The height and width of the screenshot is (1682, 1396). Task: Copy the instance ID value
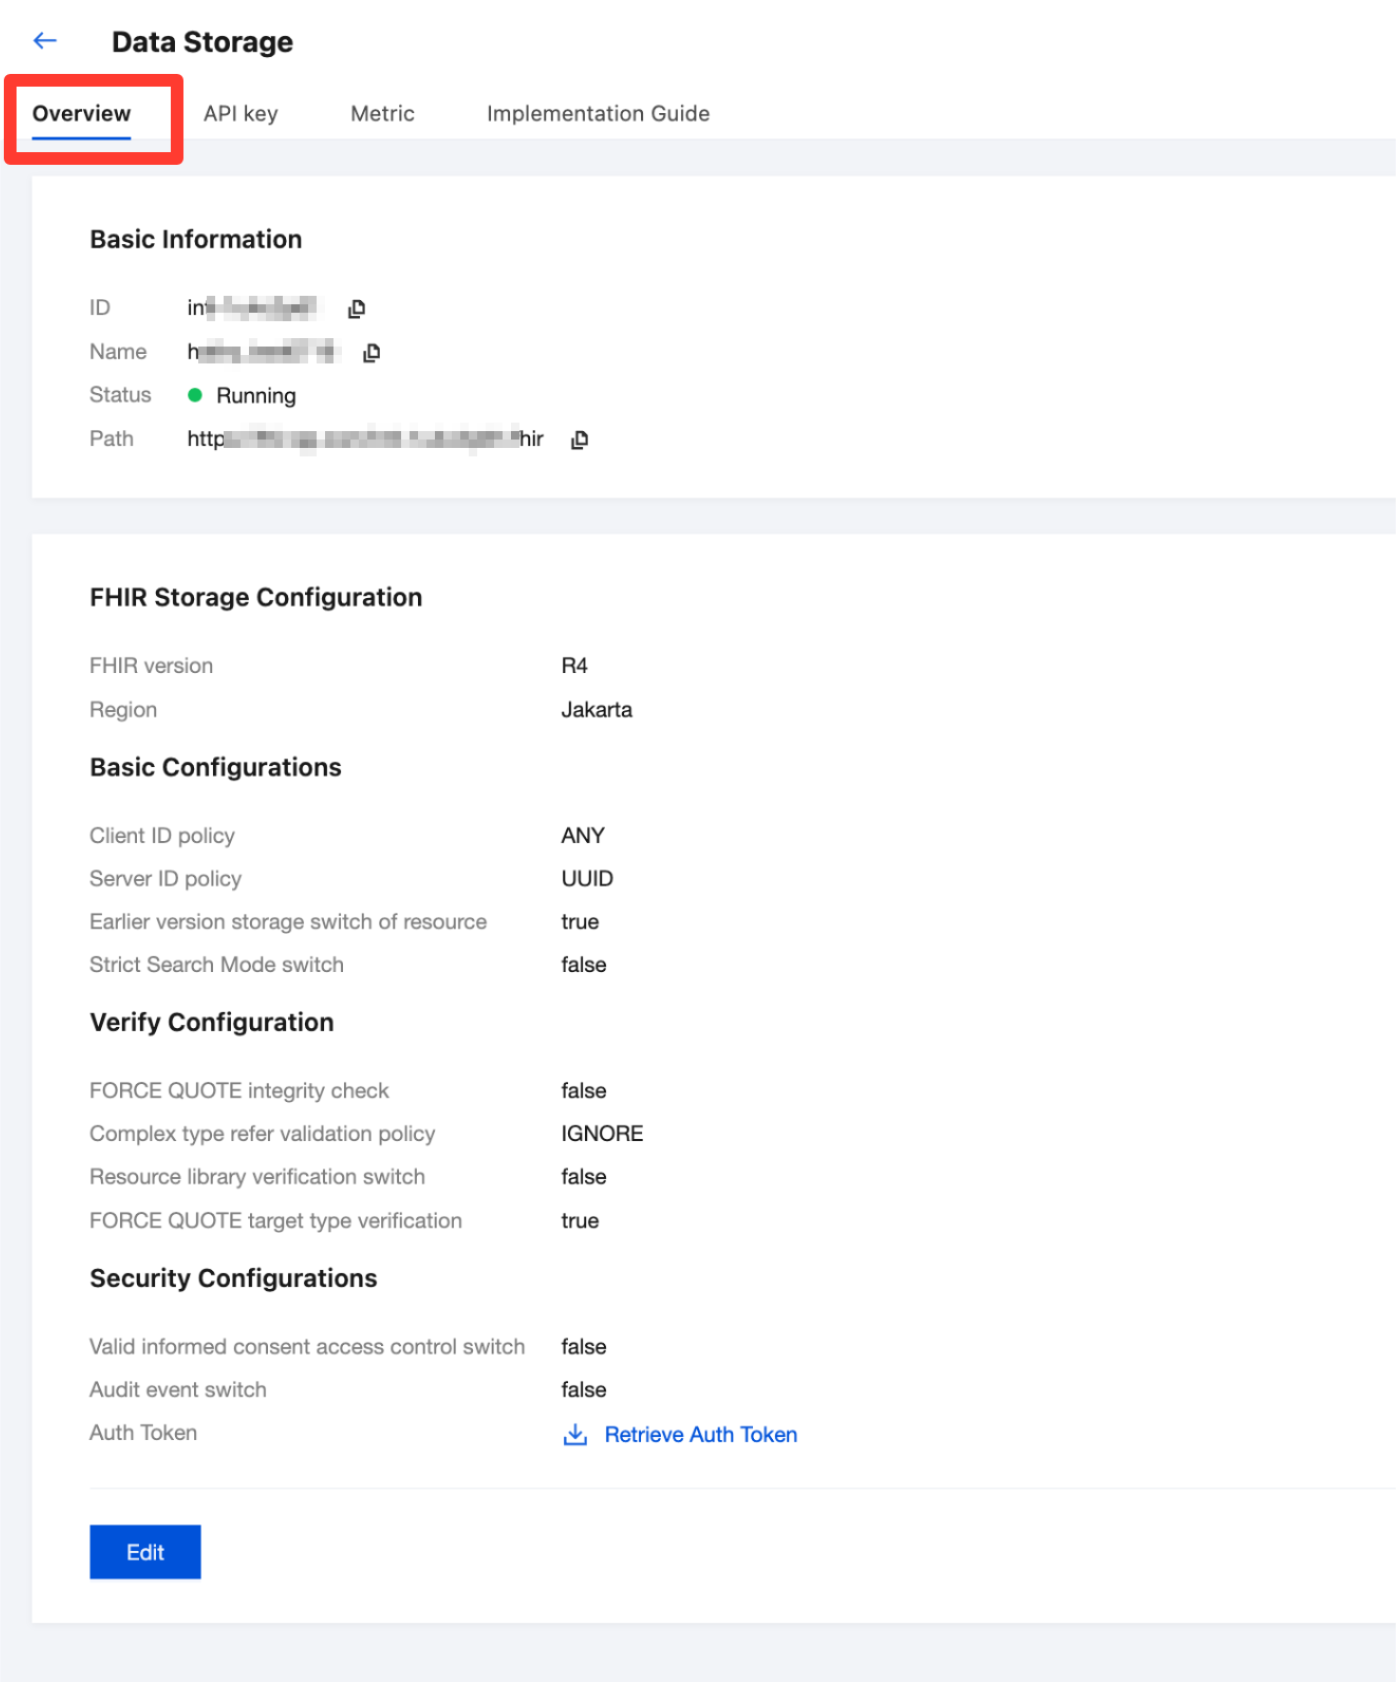pos(356,309)
